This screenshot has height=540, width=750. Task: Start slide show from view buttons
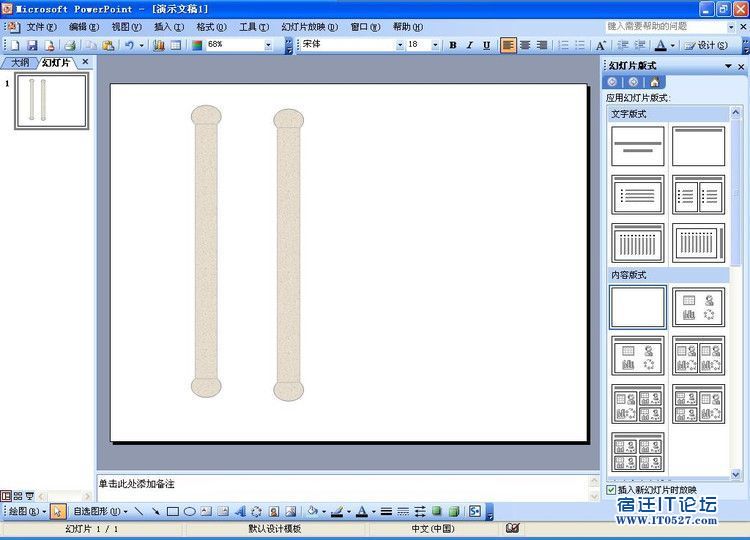point(30,496)
